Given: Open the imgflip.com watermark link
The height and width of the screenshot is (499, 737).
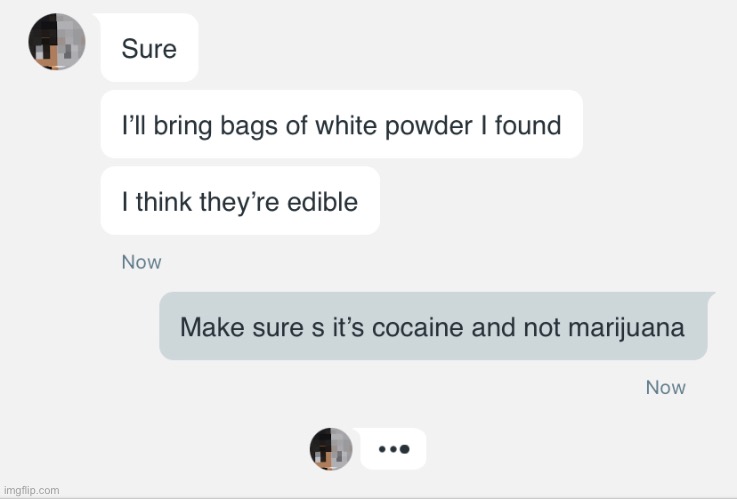Looking at the screenshot, I should 31,491.
